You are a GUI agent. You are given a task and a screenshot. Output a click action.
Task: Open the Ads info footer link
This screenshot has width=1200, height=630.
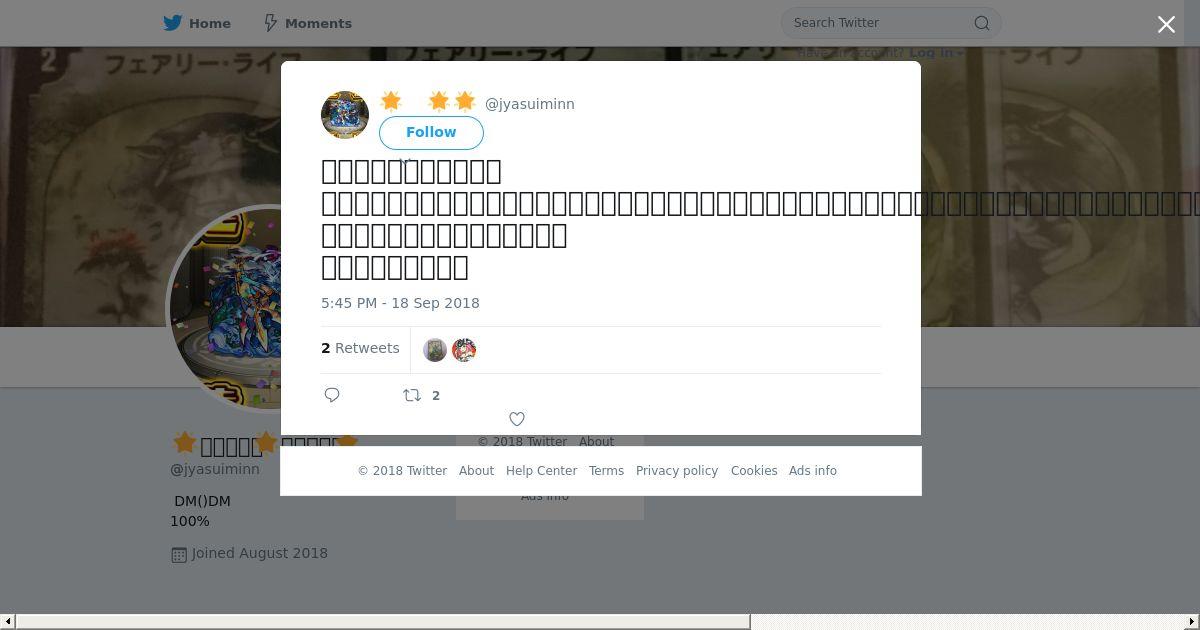click(x=813, y=471)
